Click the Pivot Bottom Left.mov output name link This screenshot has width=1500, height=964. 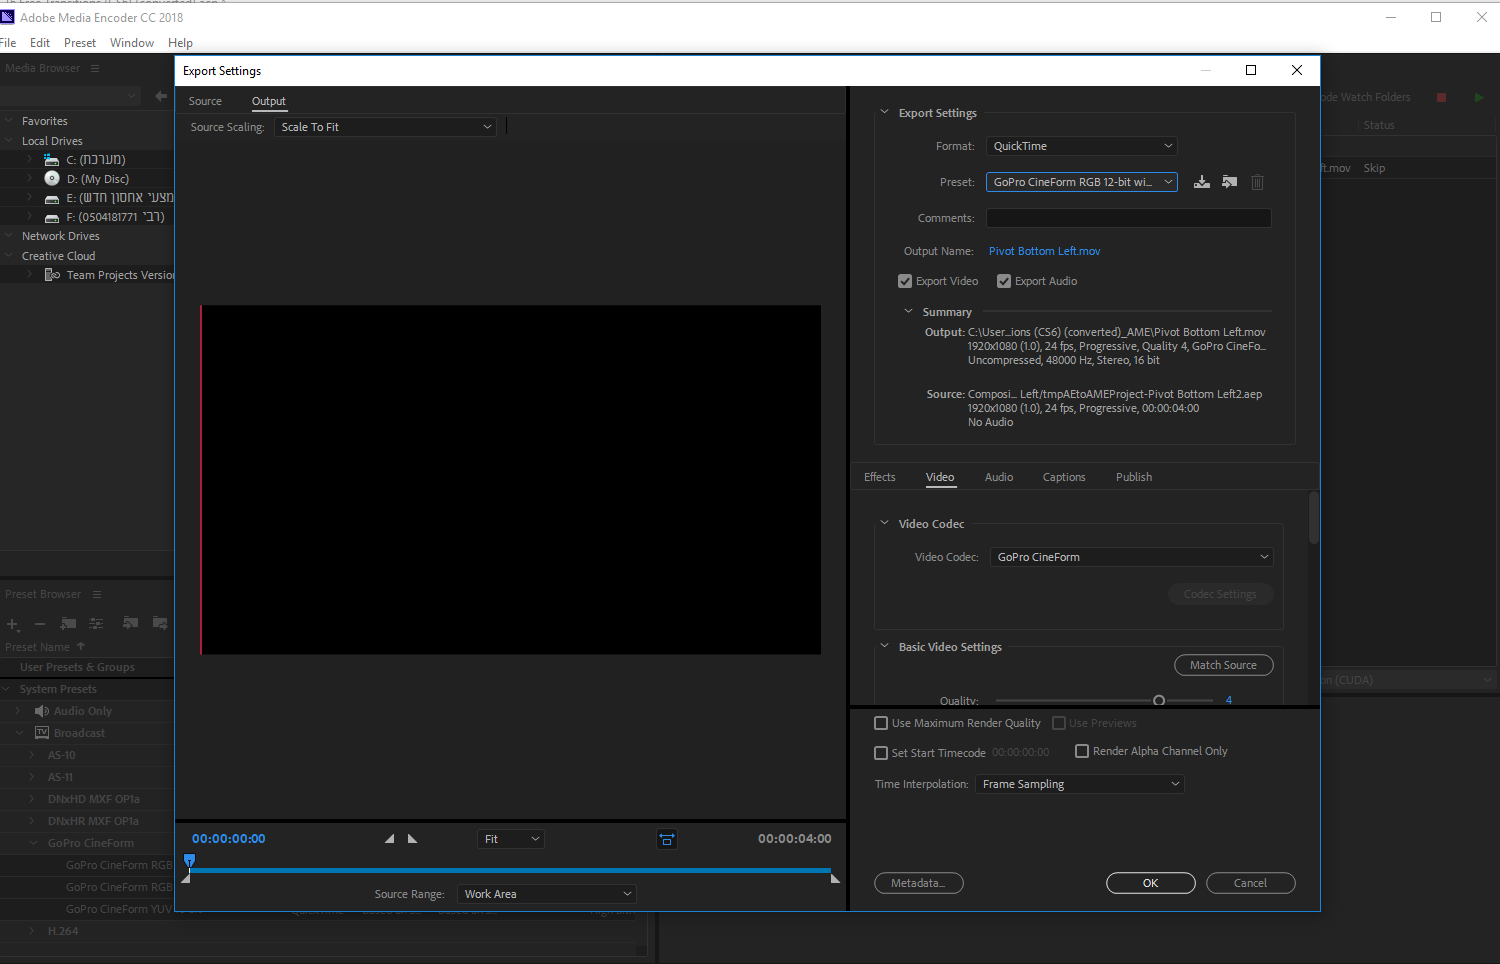1044,251
